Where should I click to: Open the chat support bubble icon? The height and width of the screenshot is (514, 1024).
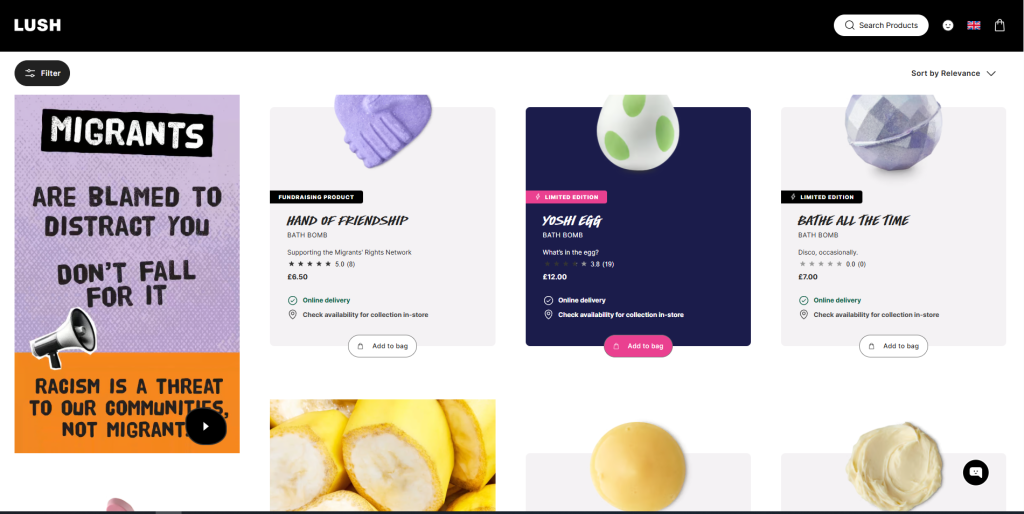976,472
